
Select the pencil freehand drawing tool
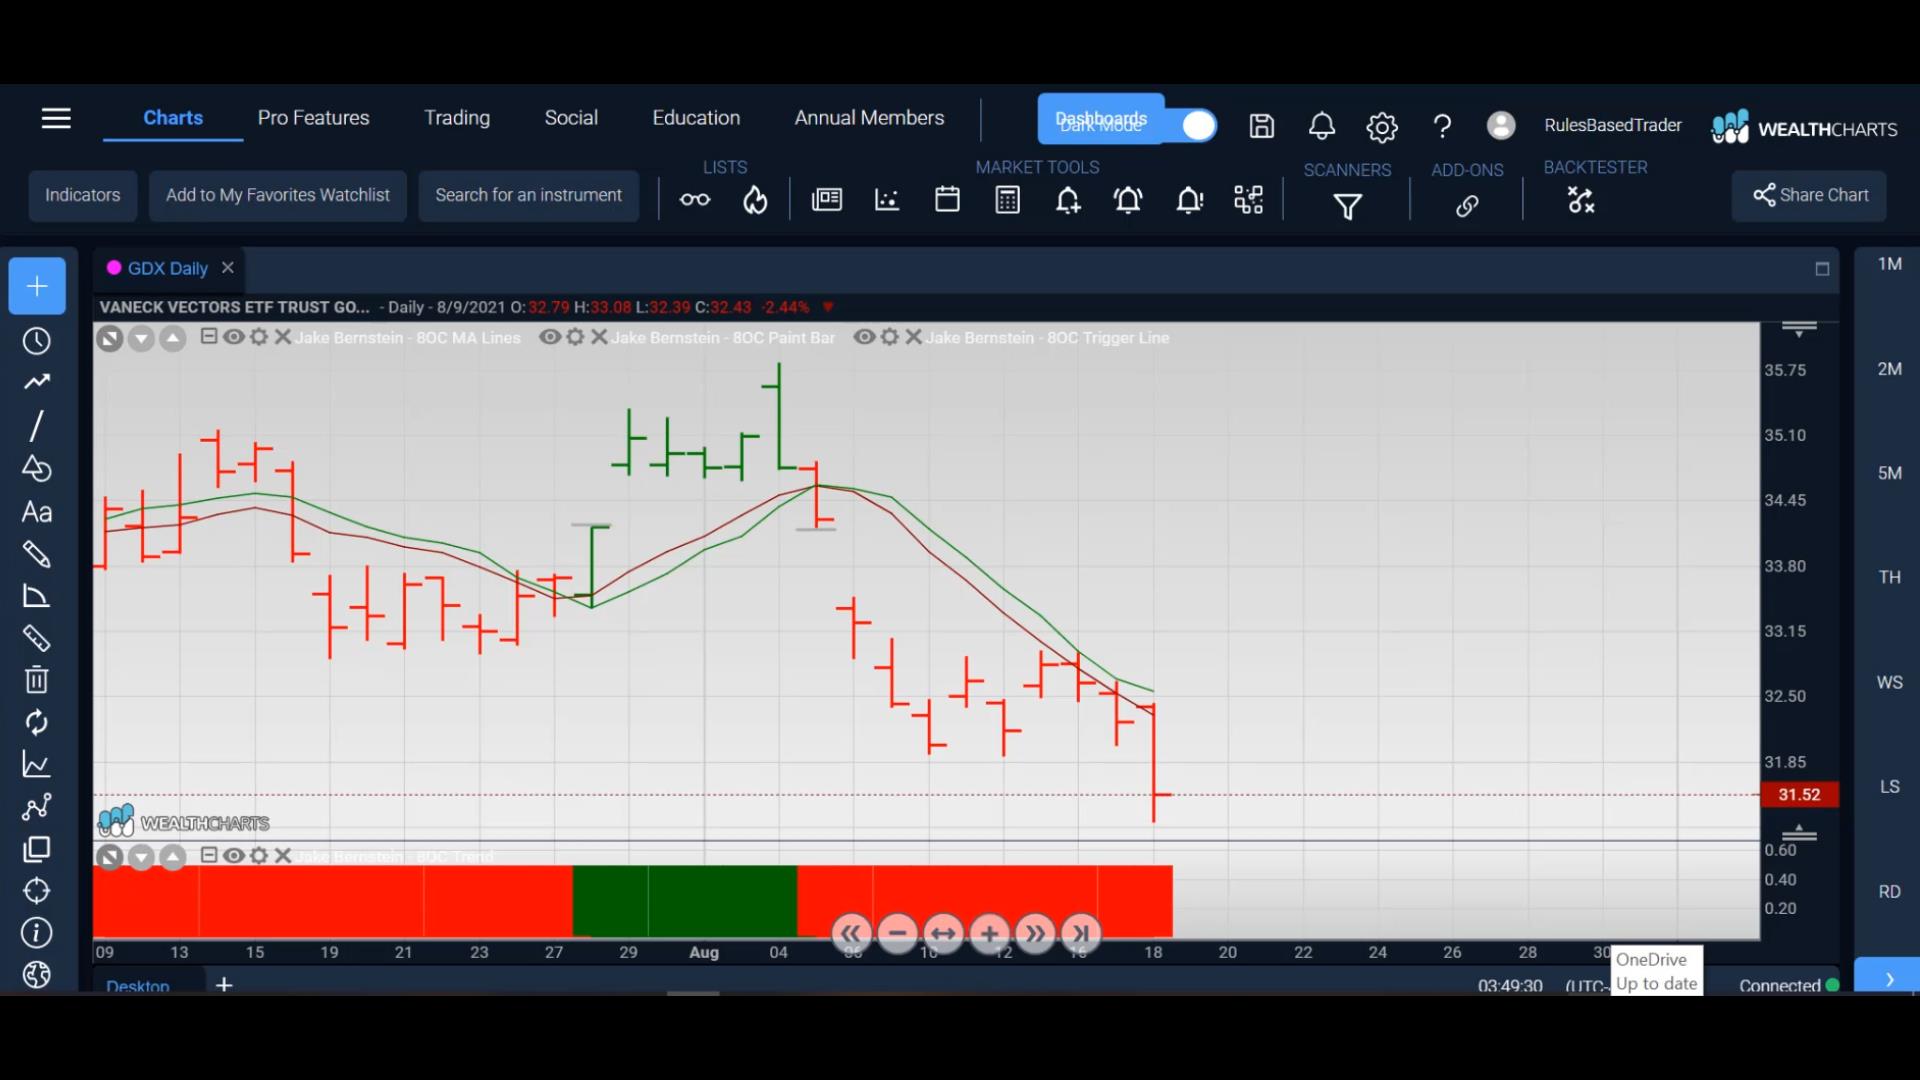tap(37, 554)
